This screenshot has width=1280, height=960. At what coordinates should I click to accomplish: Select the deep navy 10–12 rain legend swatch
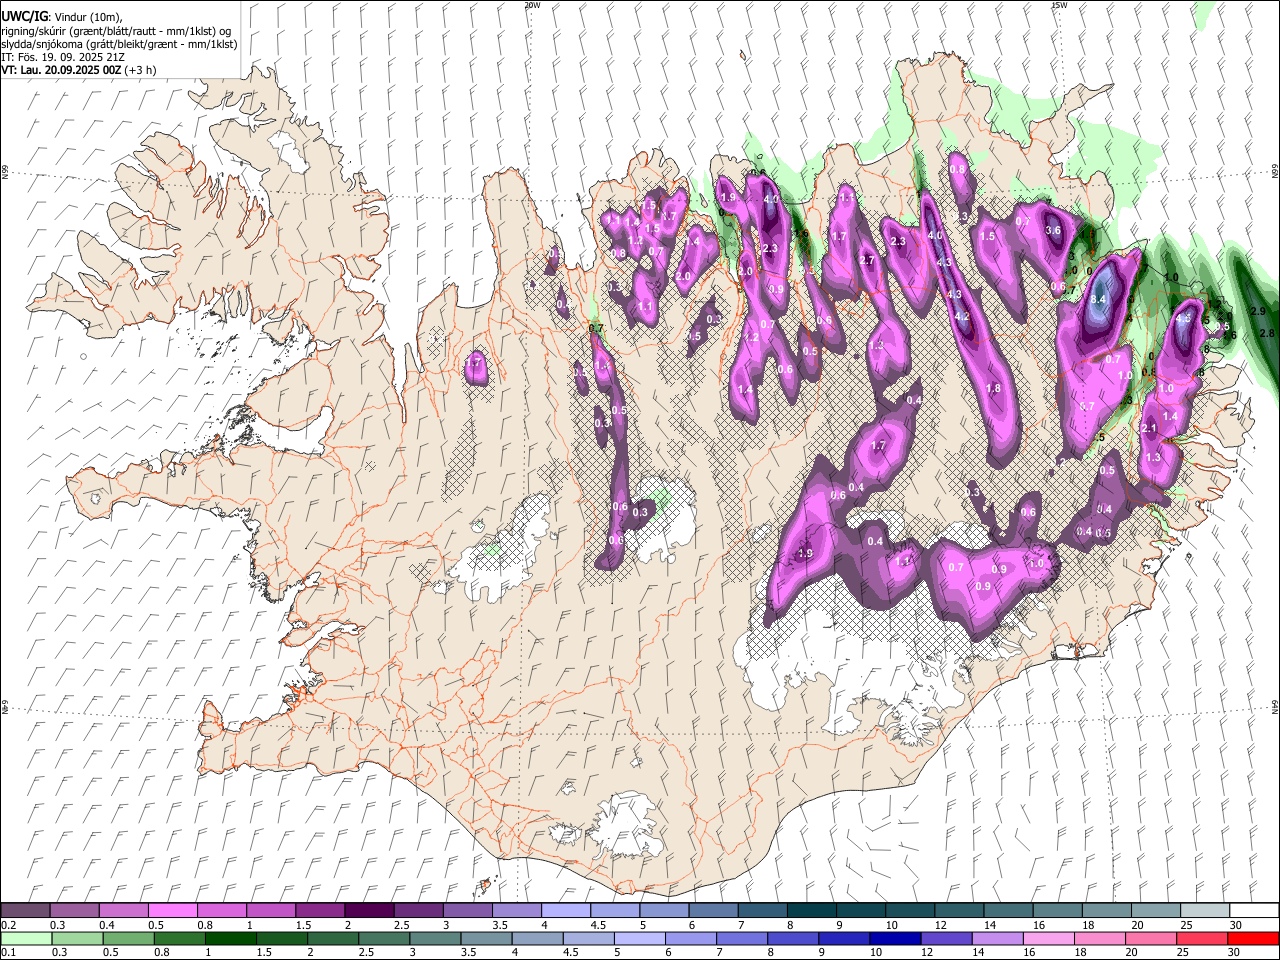click(893, 938)
